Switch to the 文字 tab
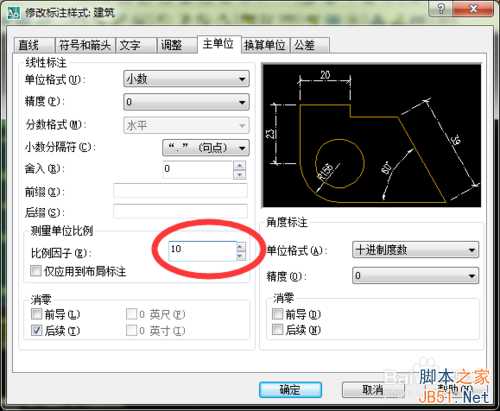This screenshot has height=411, width=500. pyautogui.click(x=136, y=45)
